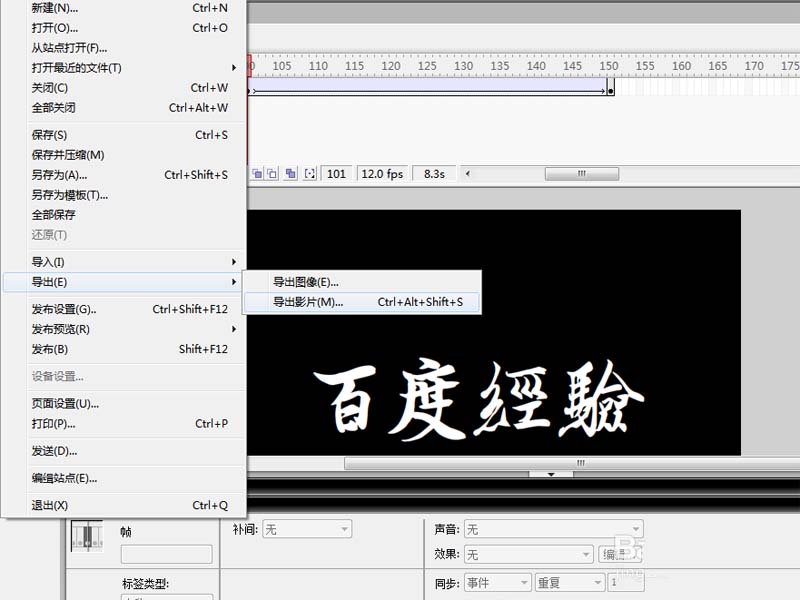Click the timeline horizontal scrollbar thumb
This screenshot has width=800, height=600.
pyautogui.click(x=582, y=174)
